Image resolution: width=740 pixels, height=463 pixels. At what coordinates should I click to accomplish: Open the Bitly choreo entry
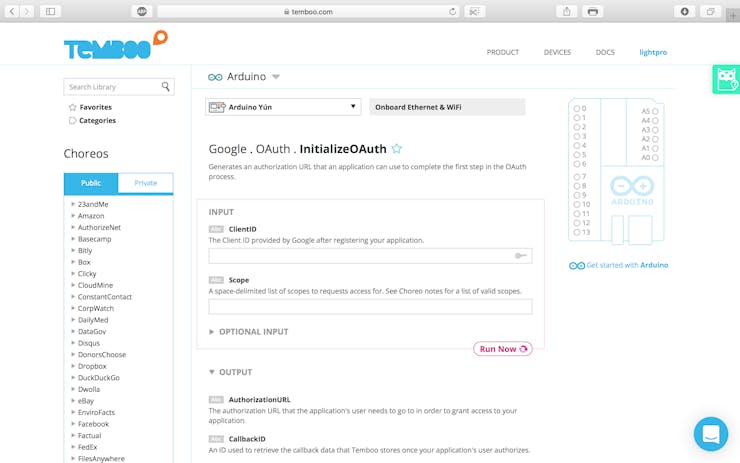(x=85, y=251)
